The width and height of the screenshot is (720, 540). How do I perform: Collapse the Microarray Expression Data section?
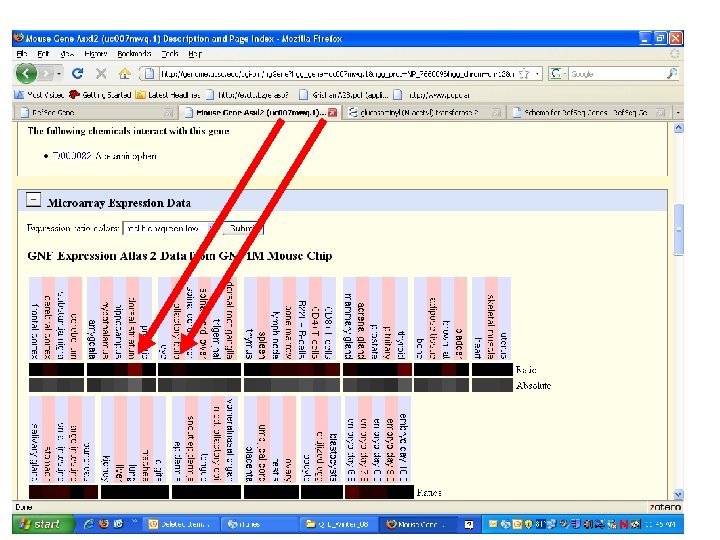click(33, 200)
